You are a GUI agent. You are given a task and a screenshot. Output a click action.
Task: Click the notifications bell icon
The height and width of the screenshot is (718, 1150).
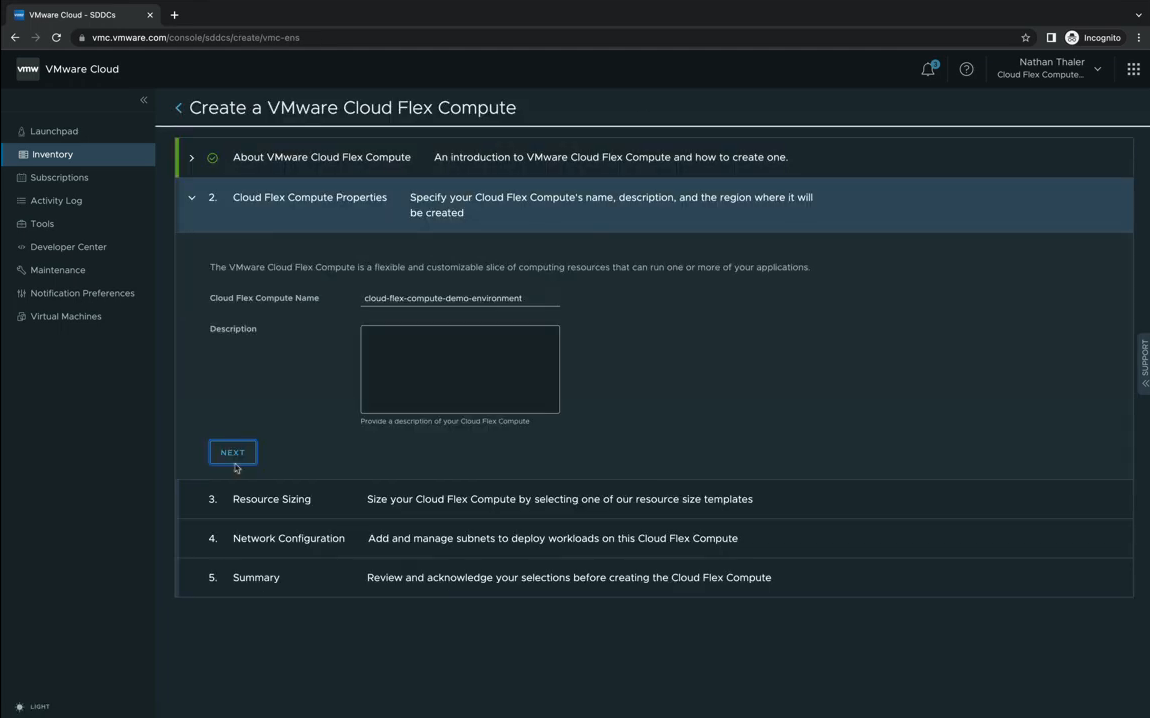tap(928, 69)
